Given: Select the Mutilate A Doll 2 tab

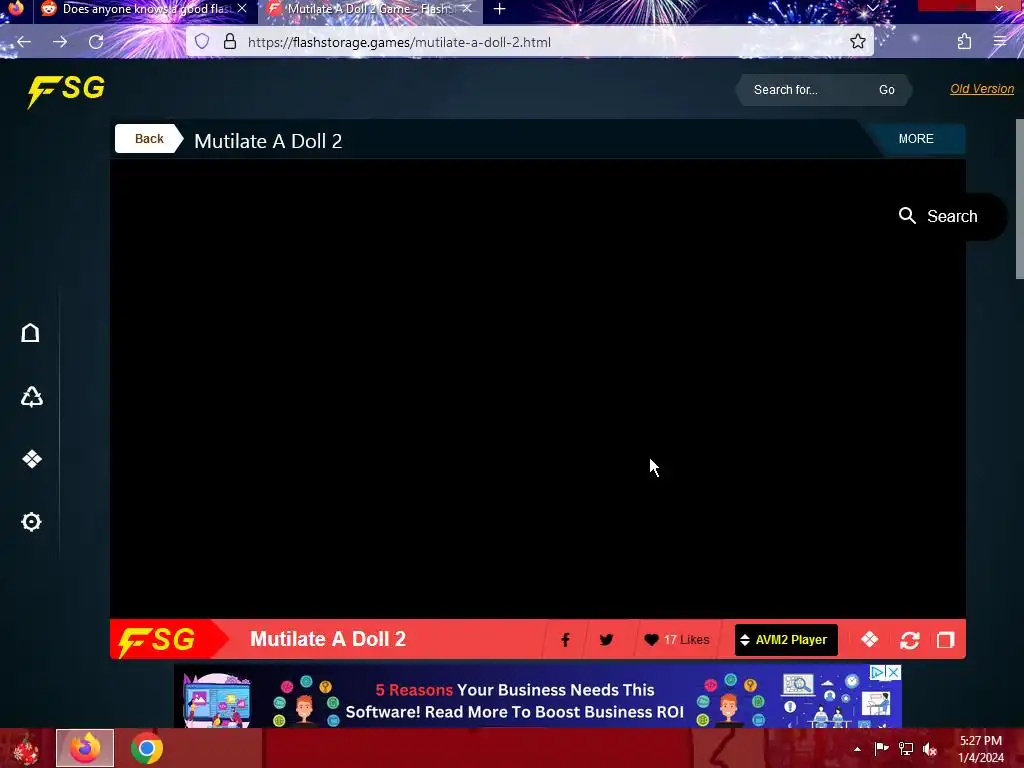Looking at the screenshot, I should click(x=371, y=9).
